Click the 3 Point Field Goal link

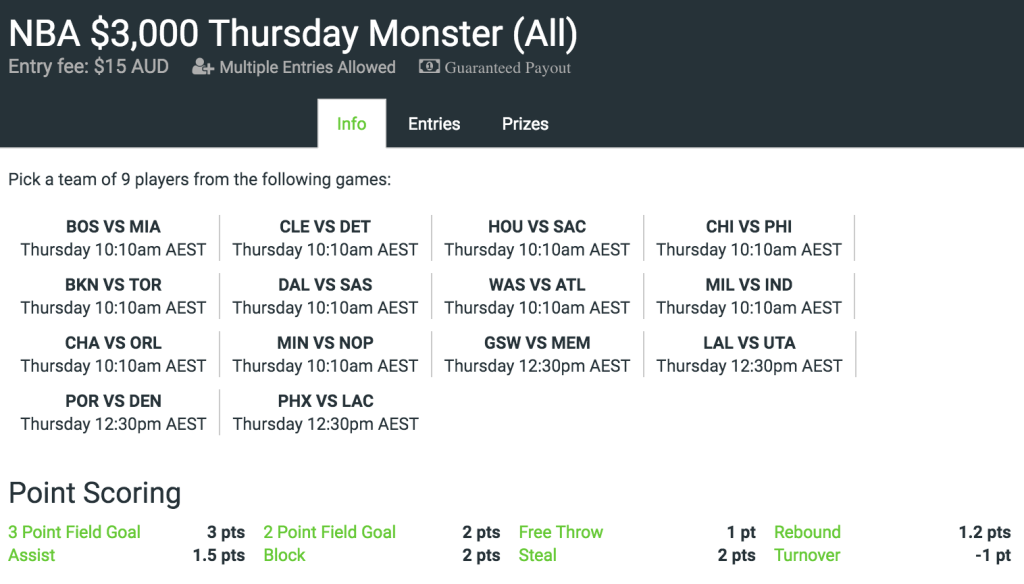click(74, 532)
